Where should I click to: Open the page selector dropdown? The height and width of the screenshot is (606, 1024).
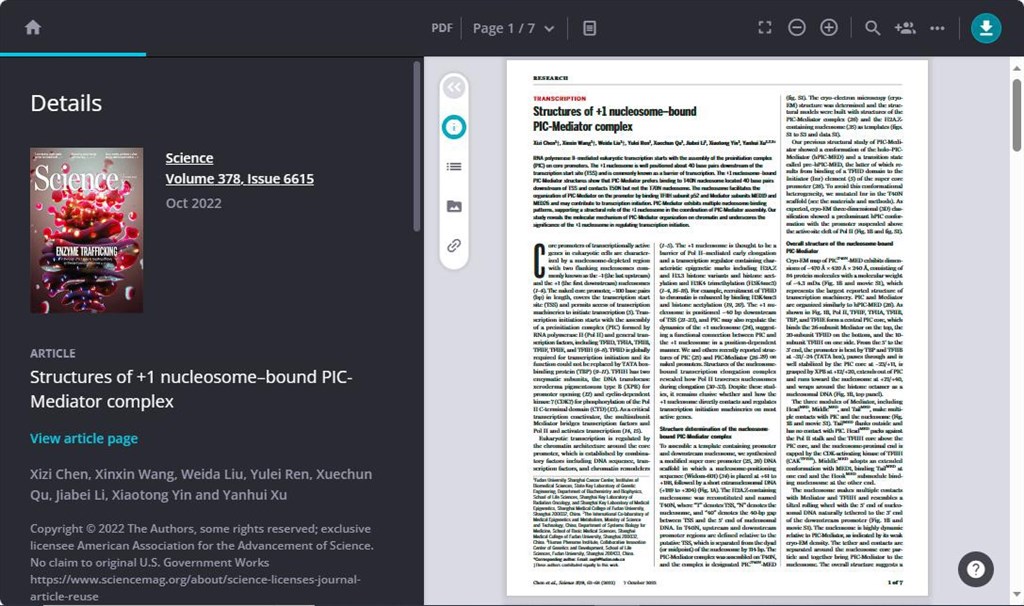point(513,28)
